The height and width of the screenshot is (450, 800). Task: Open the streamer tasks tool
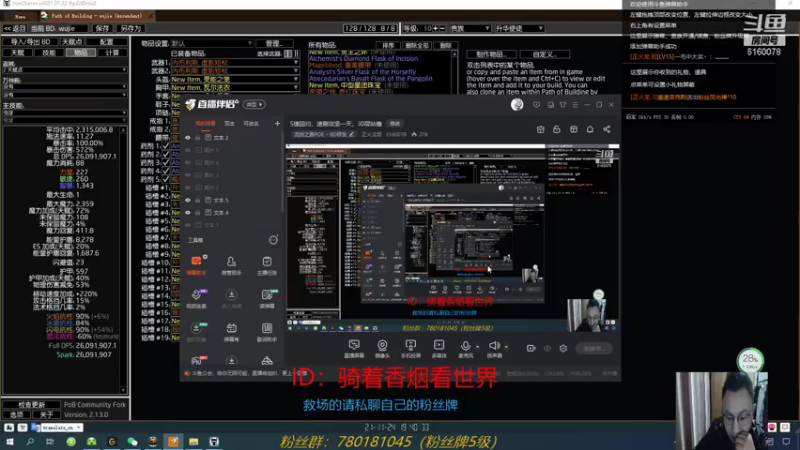266,265
